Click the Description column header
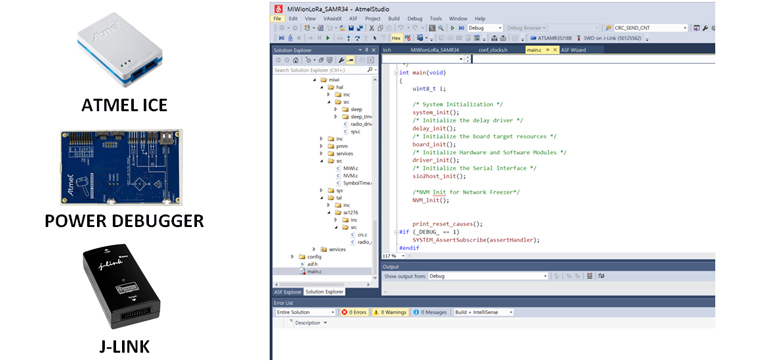This screenshot has height=364, width=760. pyautogui.click(x=307, y=323)
